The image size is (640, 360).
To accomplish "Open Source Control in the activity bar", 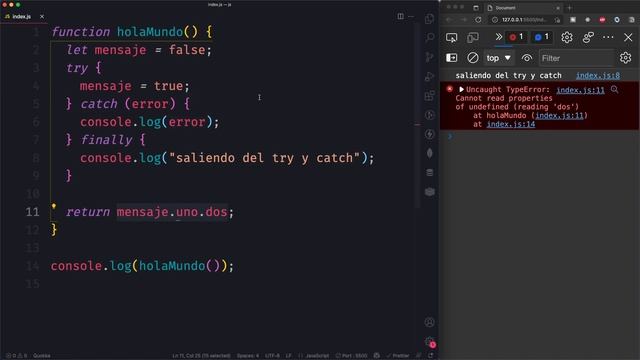I will coord(429,57).
